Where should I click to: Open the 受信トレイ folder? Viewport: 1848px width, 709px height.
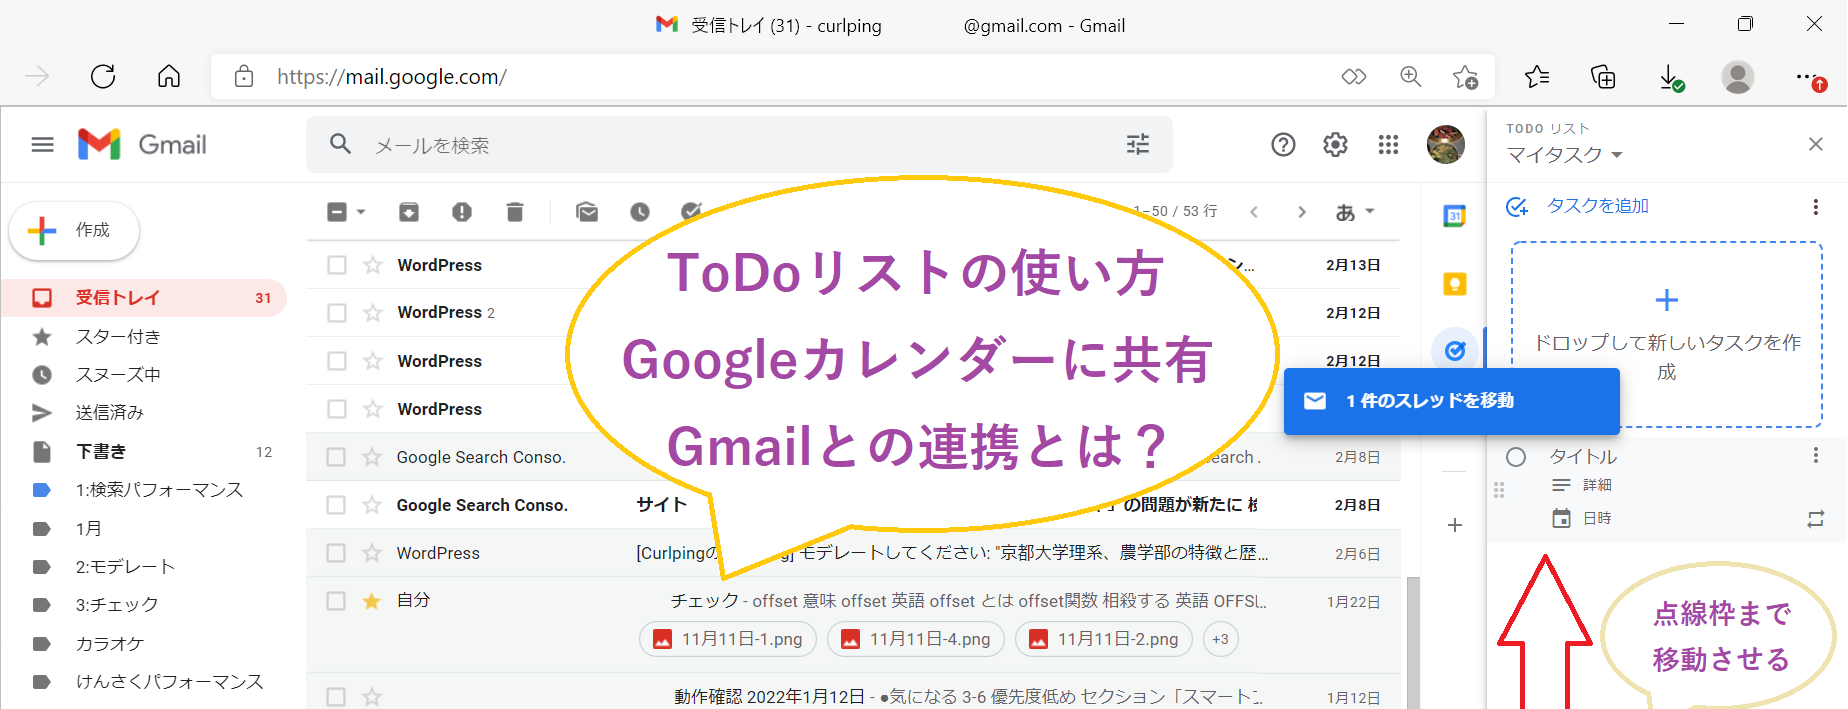click(144, 298)
